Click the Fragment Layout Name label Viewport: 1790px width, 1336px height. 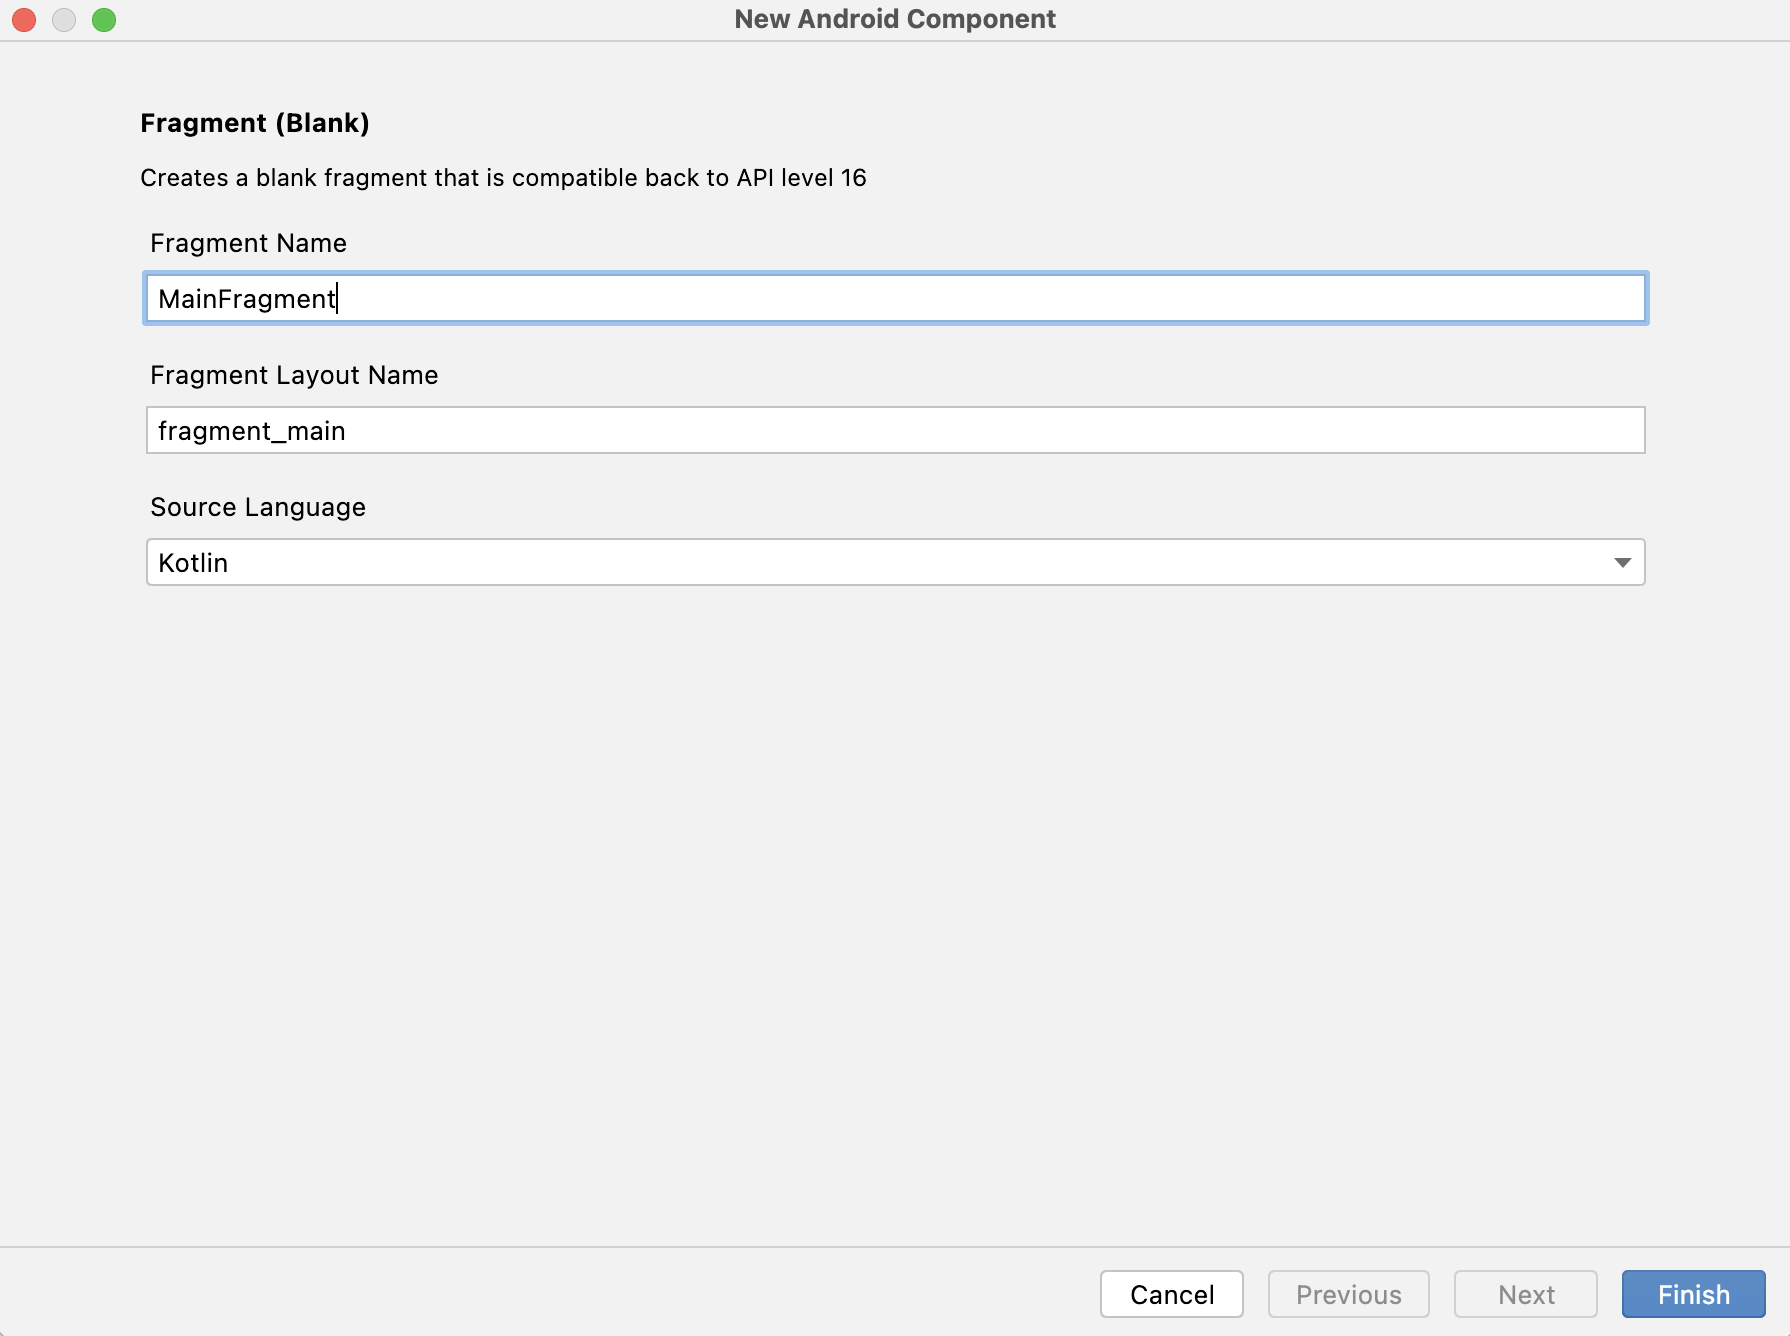tap(294, 375)
